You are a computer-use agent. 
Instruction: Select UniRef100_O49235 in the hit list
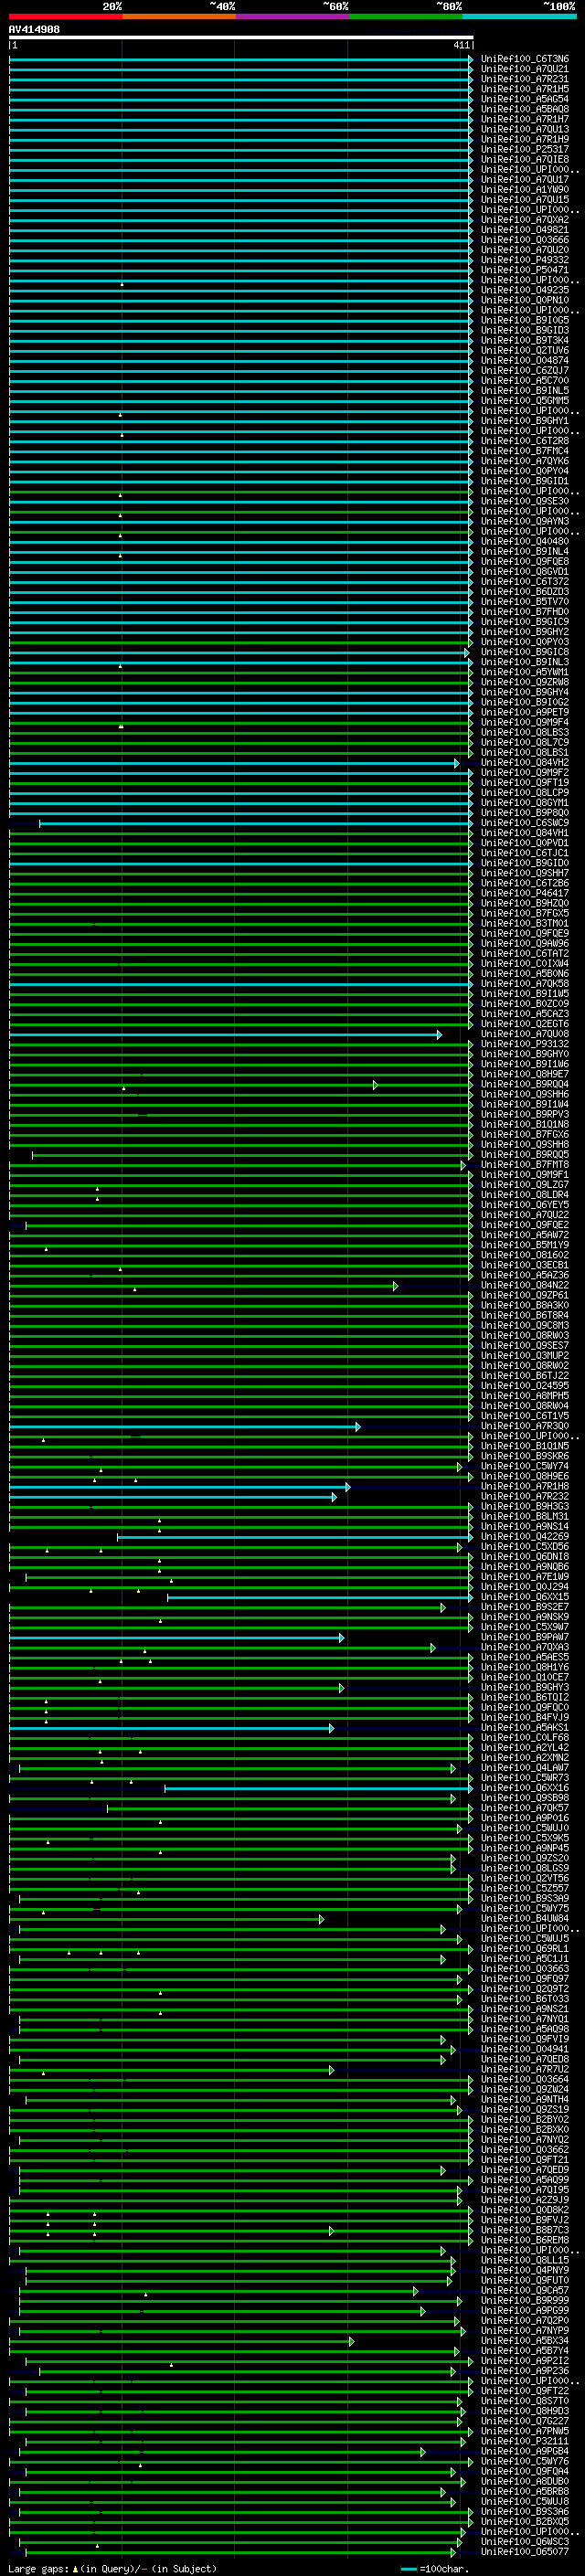(x=525, y=290)
